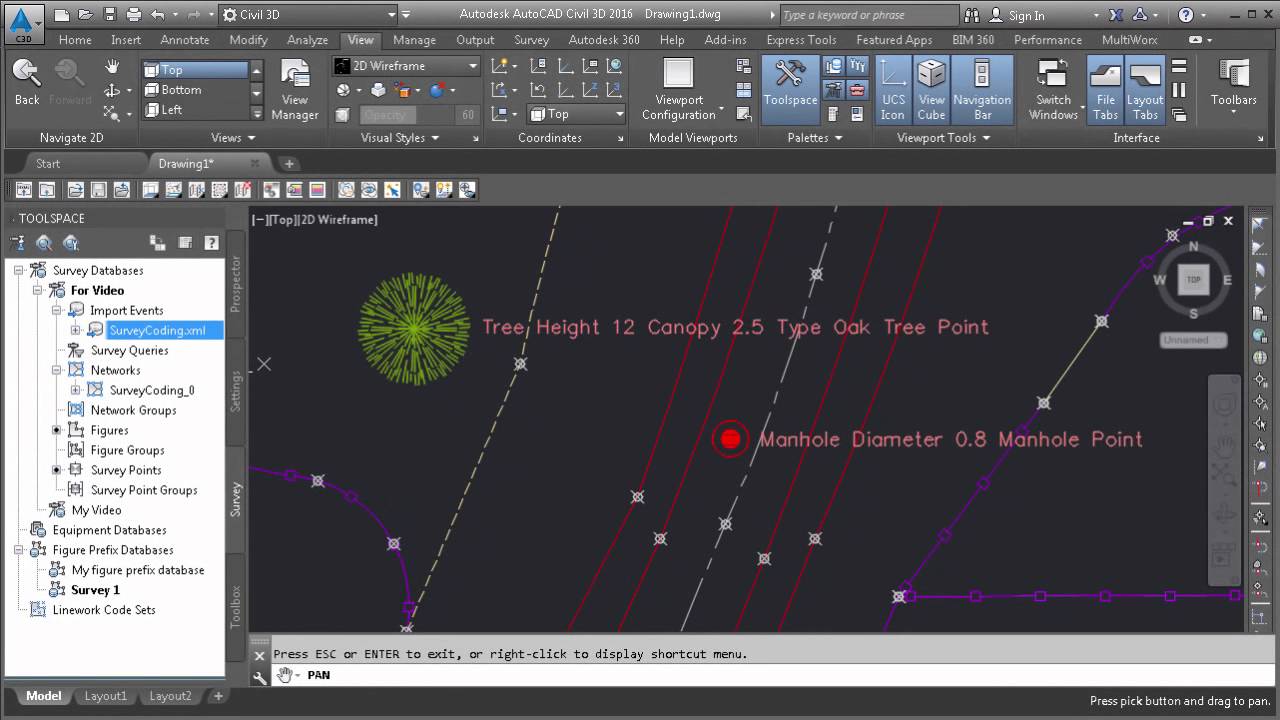Click the red manhole symbol in the drawing
The image size is (1280, 720).
(x=730, y=438)
